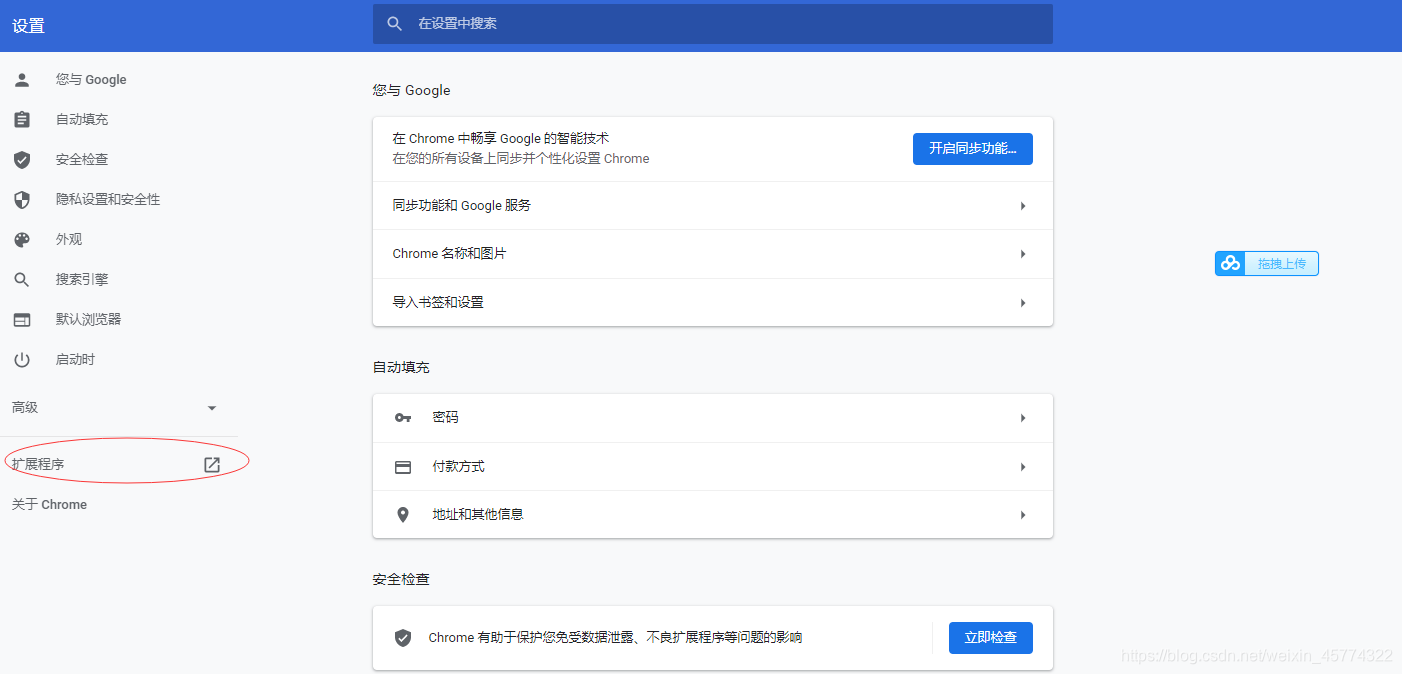Click the location pin icon in 地址和其他信息 row
Screen dimensions: 1402x674
coord(403,515)
